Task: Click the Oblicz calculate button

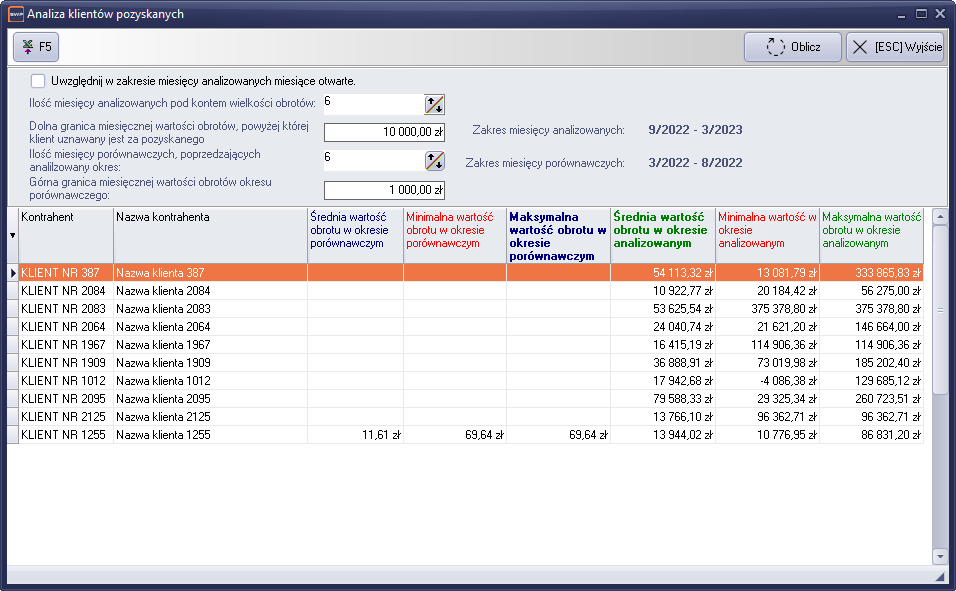Action: coord(792,47)
